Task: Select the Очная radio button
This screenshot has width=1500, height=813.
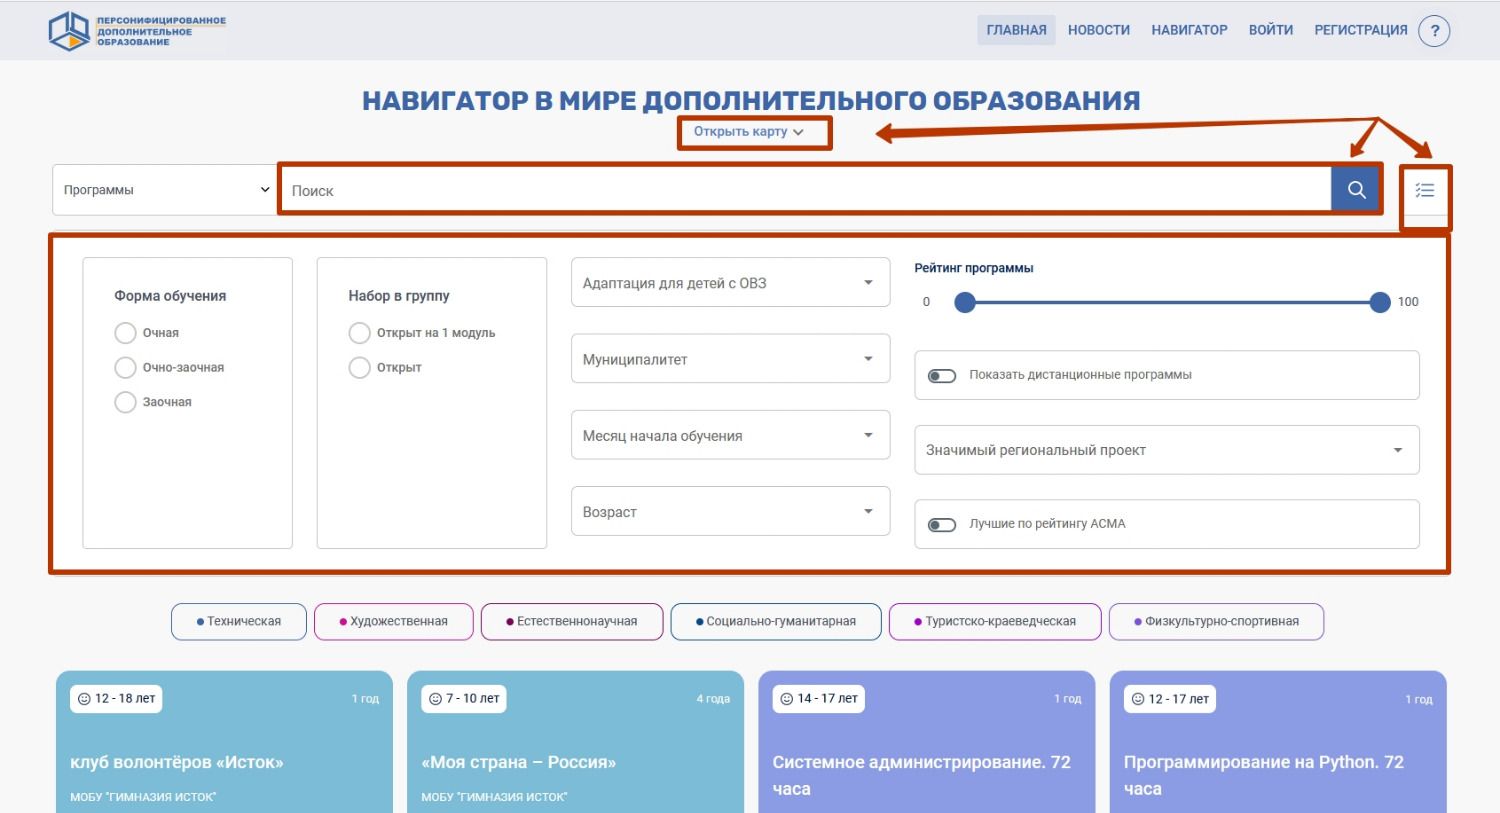Action: (125, 333)
